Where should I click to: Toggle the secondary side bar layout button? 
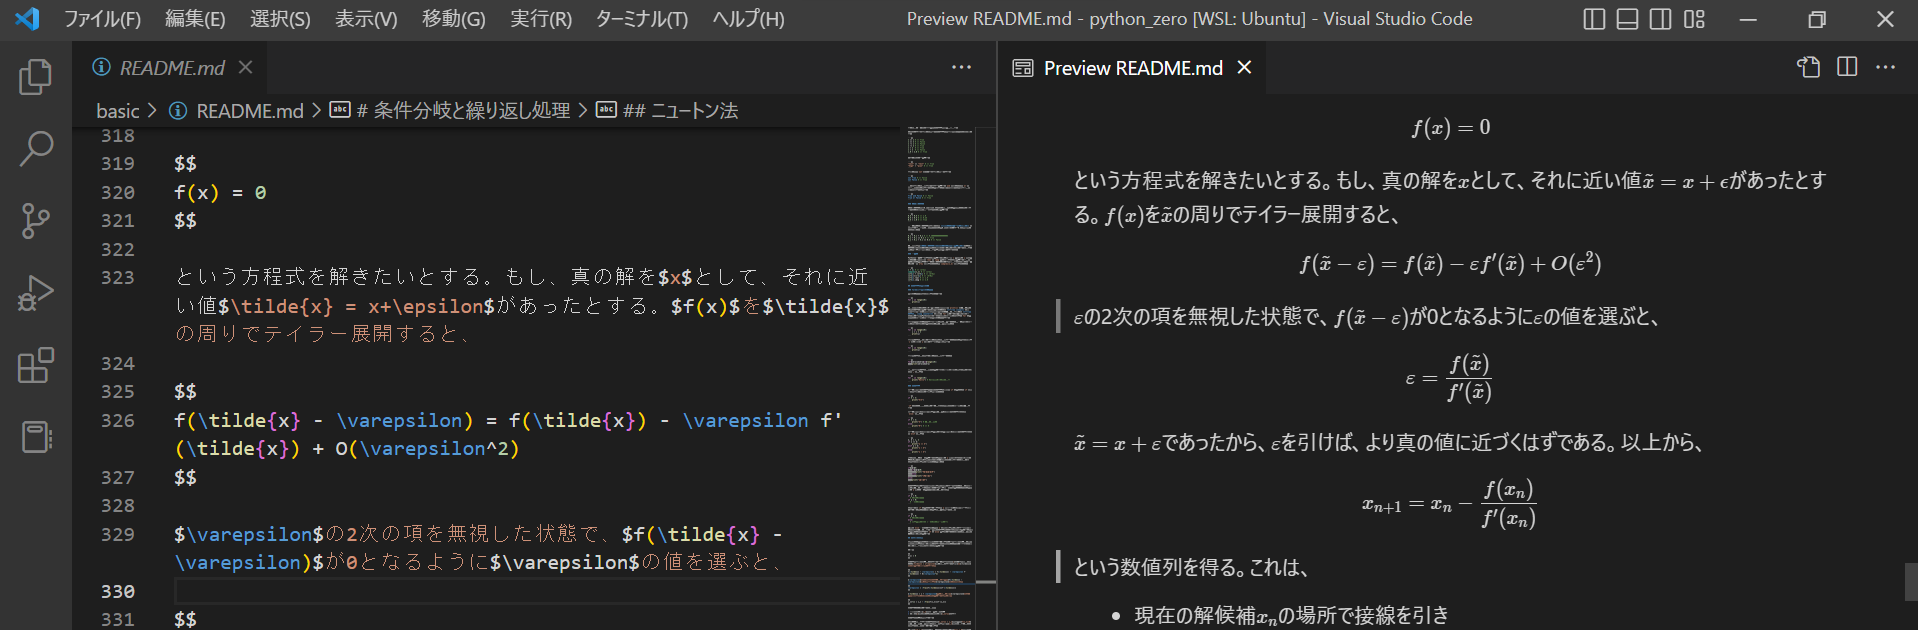[1660, 19]
